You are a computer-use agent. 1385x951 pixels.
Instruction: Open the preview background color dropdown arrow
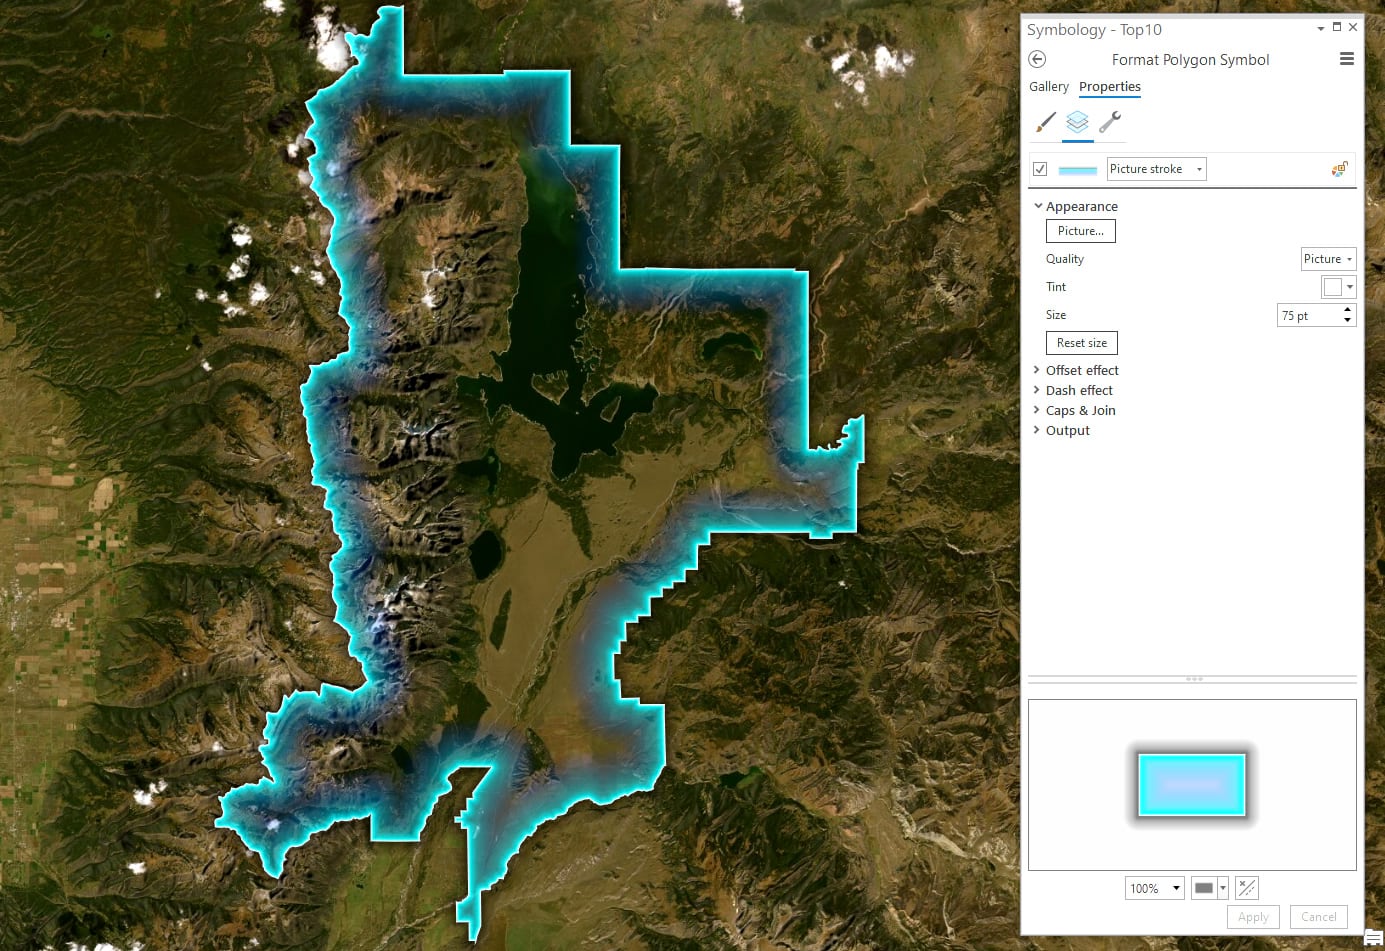pos(1222,888)
